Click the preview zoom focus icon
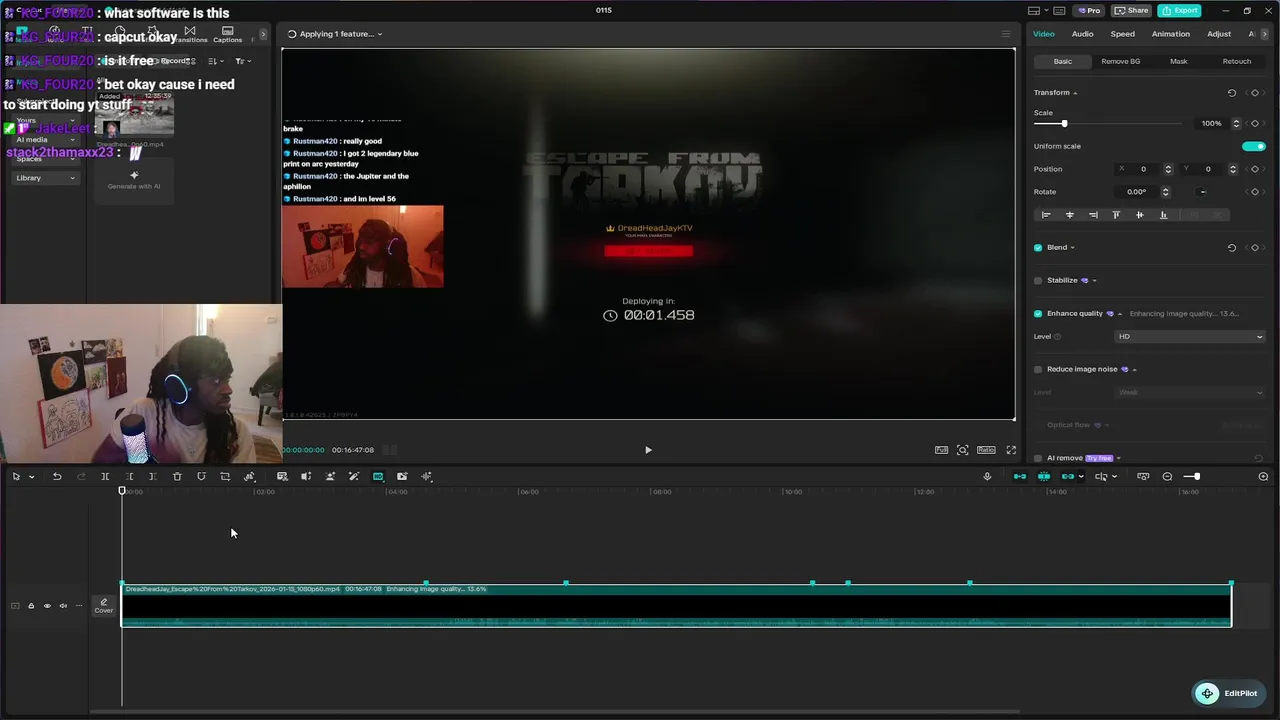Viewport: 1280px width, 720px height. pos(962,450)
